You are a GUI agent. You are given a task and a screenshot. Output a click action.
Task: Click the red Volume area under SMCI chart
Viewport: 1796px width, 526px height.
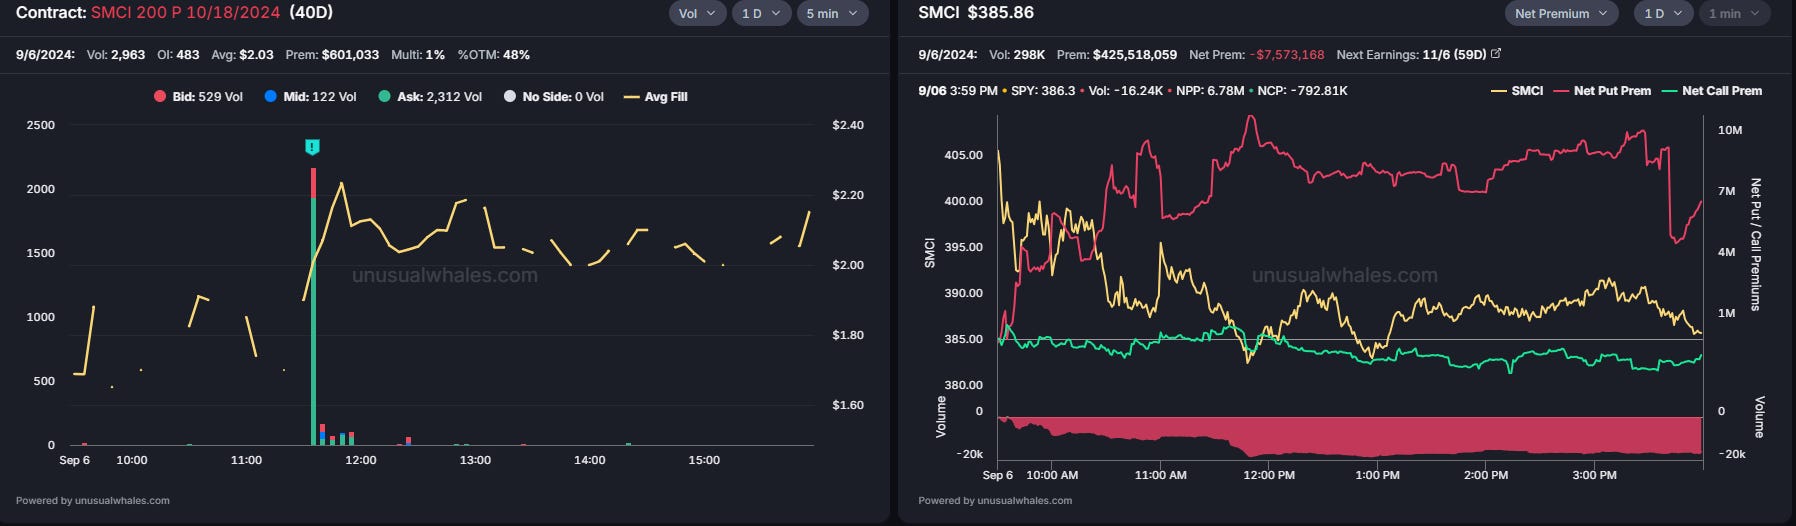tap(1350, 435)
